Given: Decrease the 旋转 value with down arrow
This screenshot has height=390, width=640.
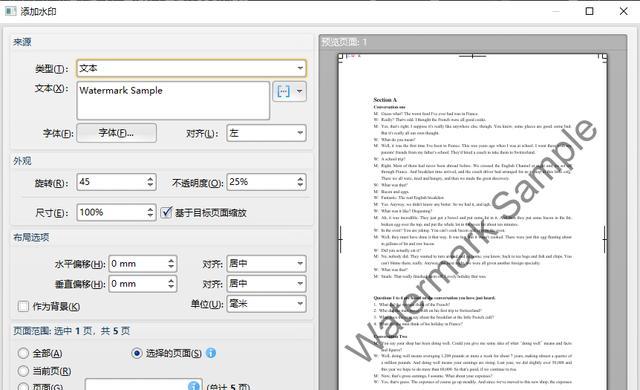Looking at the screenshot, I should click(x=151, y=186).
